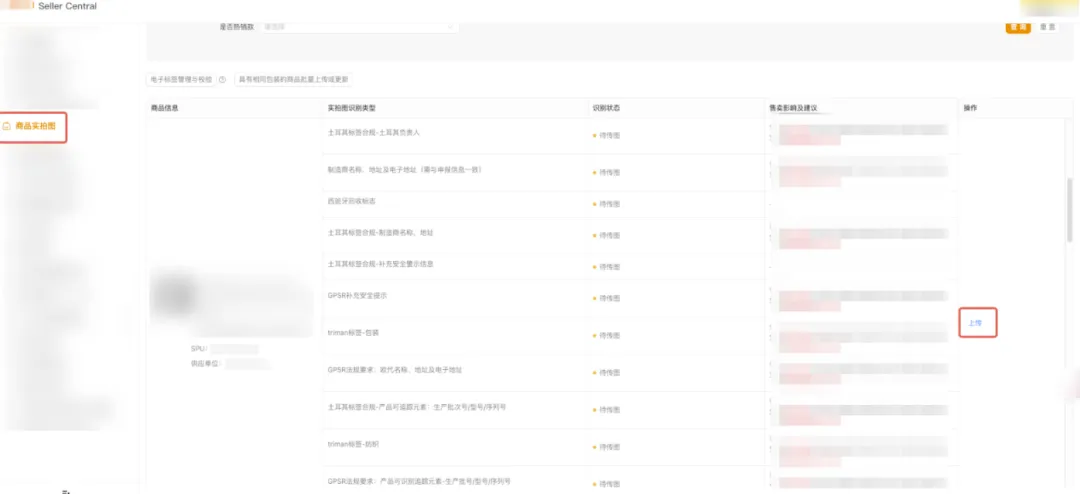Click the 实拍图识别类型 column header

351,108
